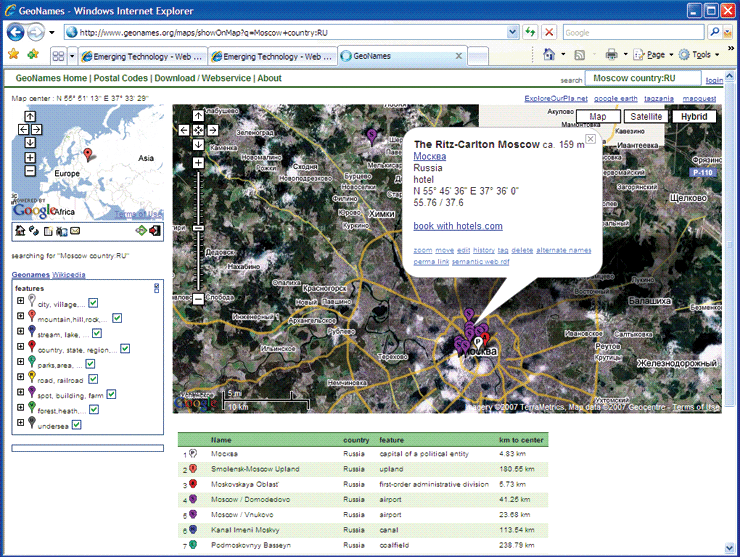
Task: Click the green diamond icon under the mini-map
Action: click(x=141, y=230)
